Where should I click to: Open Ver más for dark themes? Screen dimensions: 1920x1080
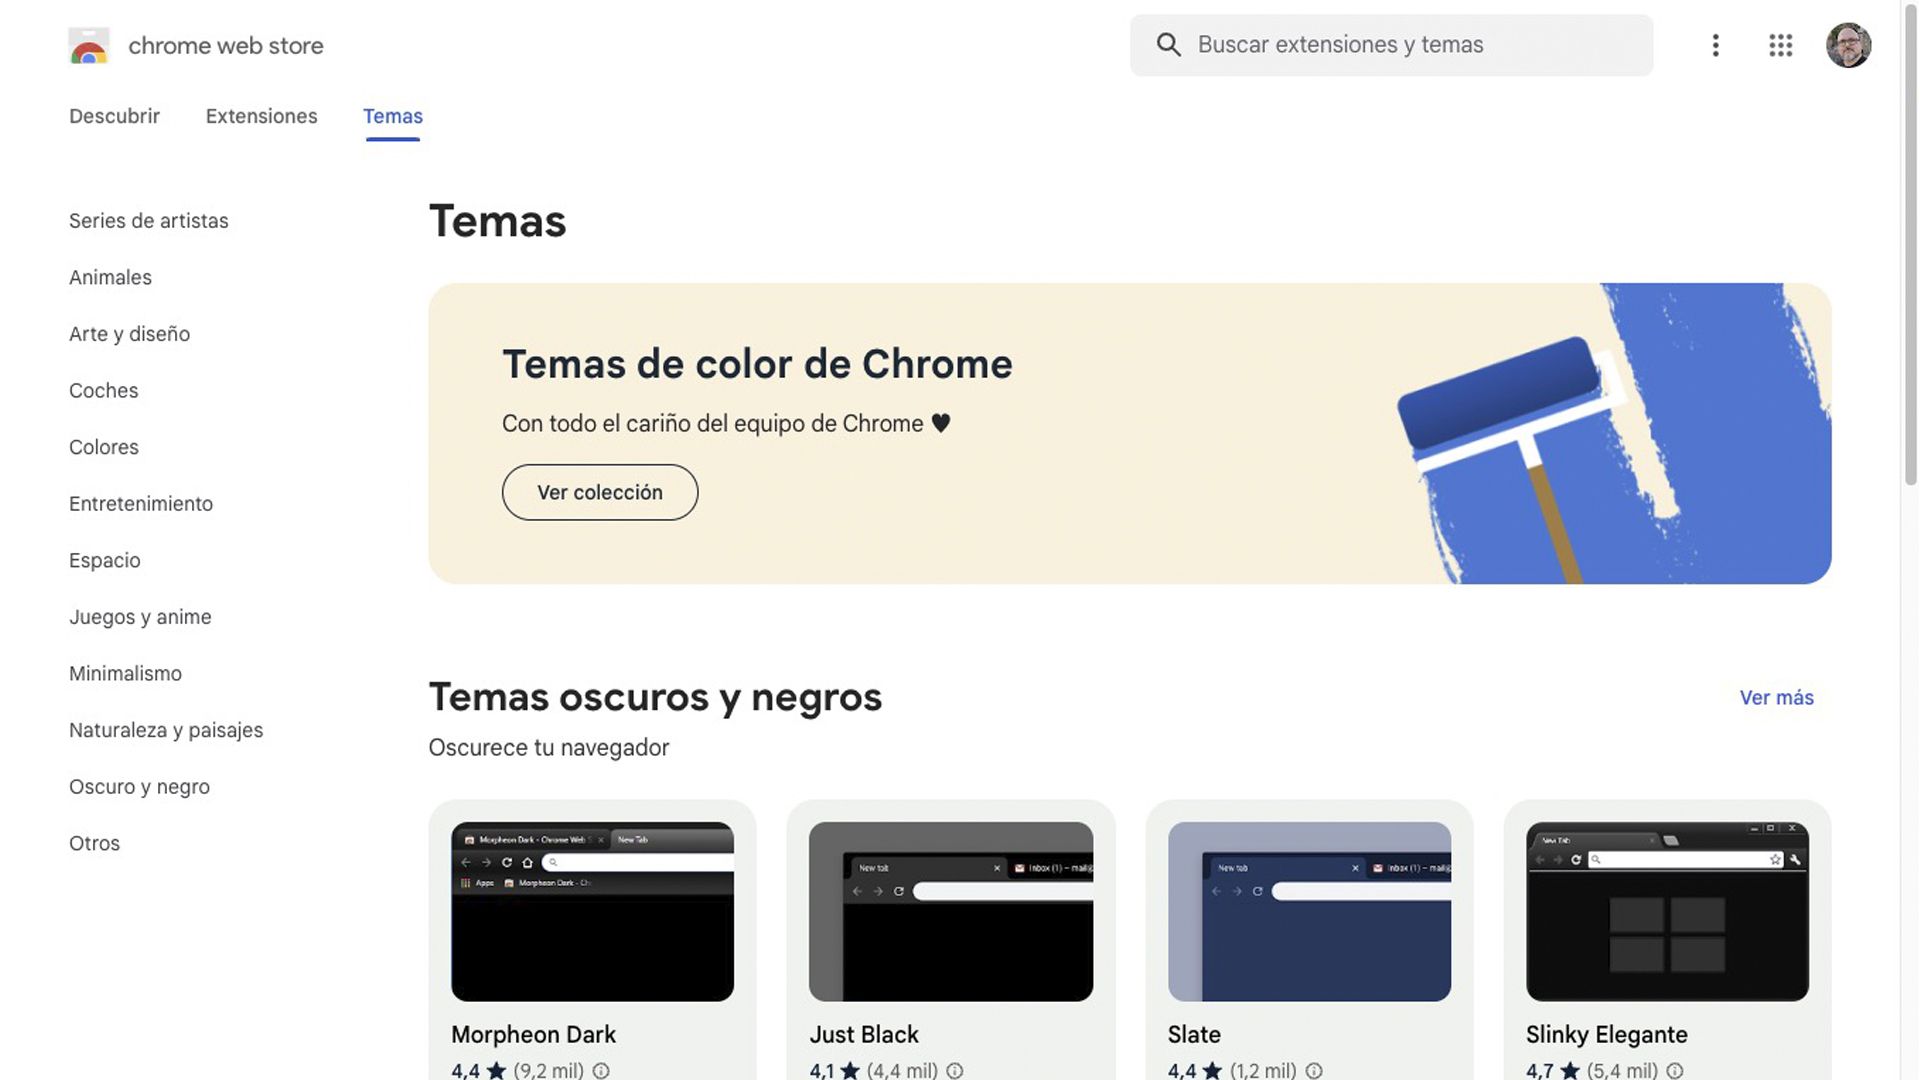[x=1776, y=697]
